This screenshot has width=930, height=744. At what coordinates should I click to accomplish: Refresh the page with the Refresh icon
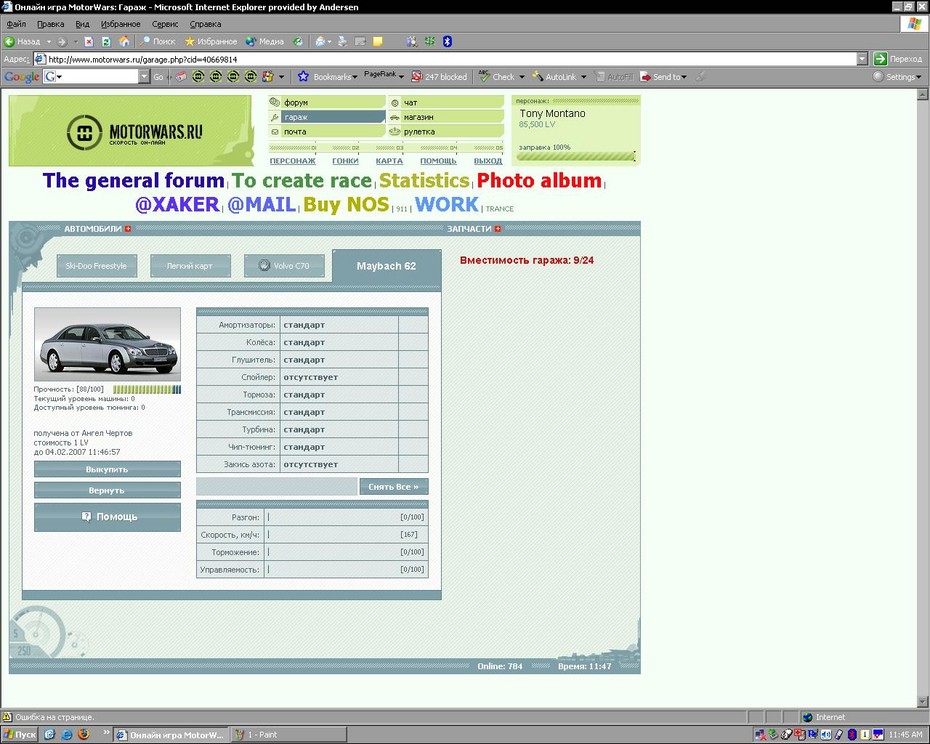pos(106,42)
